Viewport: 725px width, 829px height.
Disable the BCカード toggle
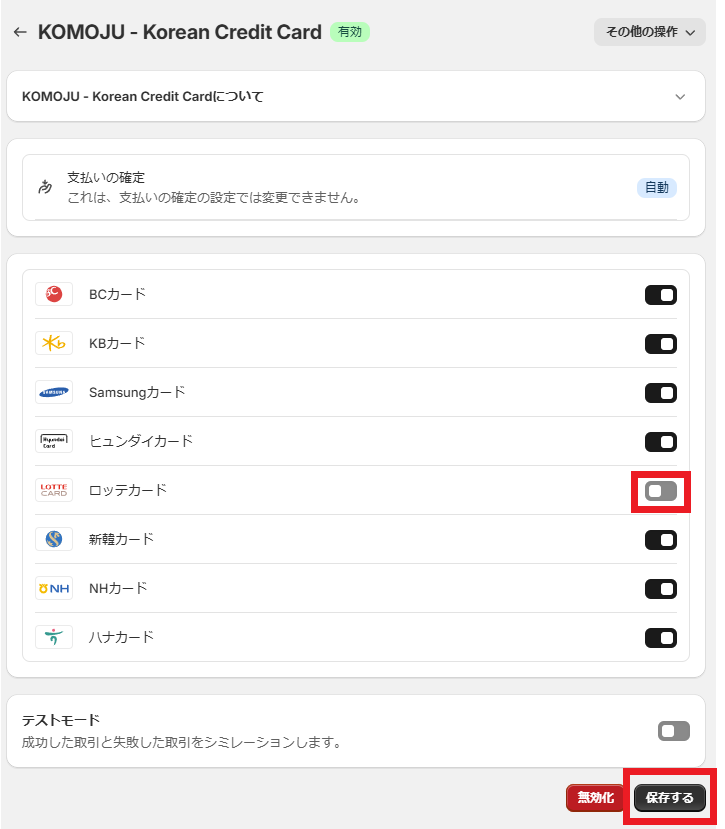pos(661,295)
